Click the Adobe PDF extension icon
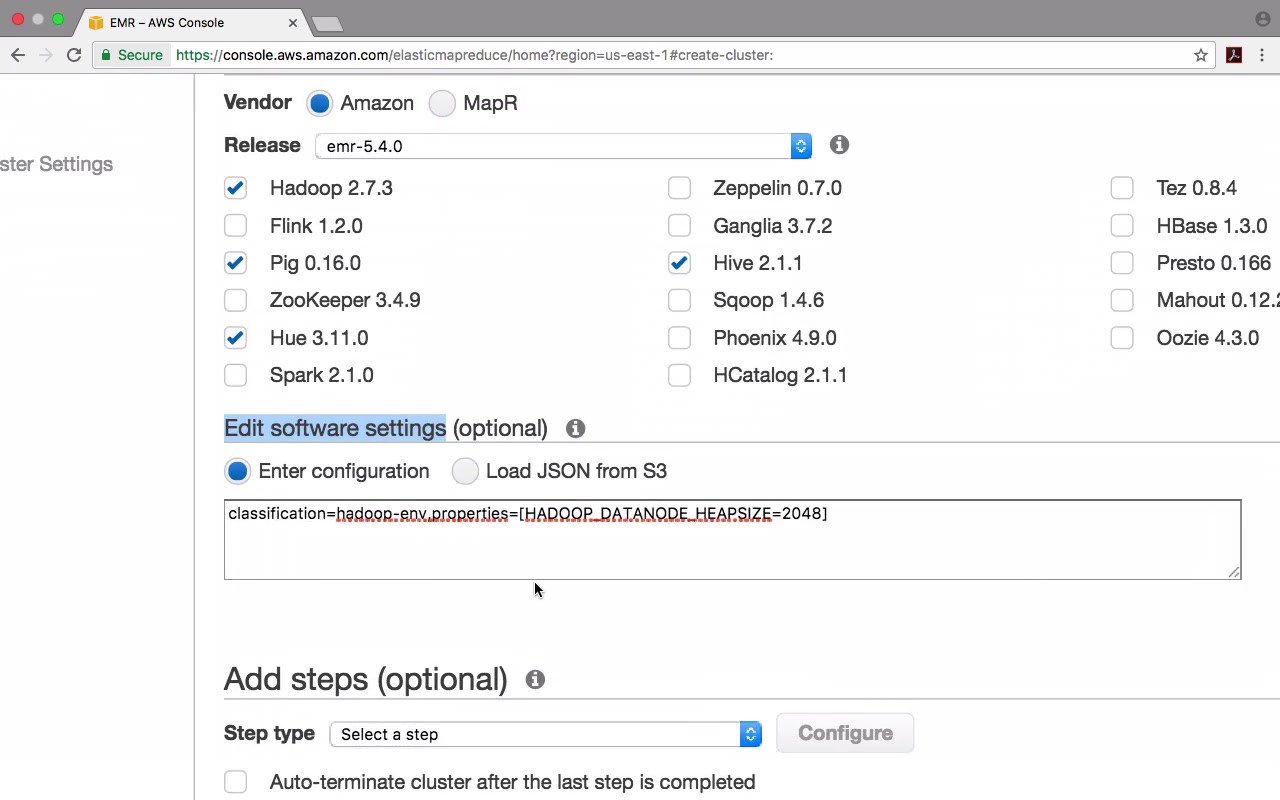Viewport: 1280px width, 800px height. (1234, 55)
